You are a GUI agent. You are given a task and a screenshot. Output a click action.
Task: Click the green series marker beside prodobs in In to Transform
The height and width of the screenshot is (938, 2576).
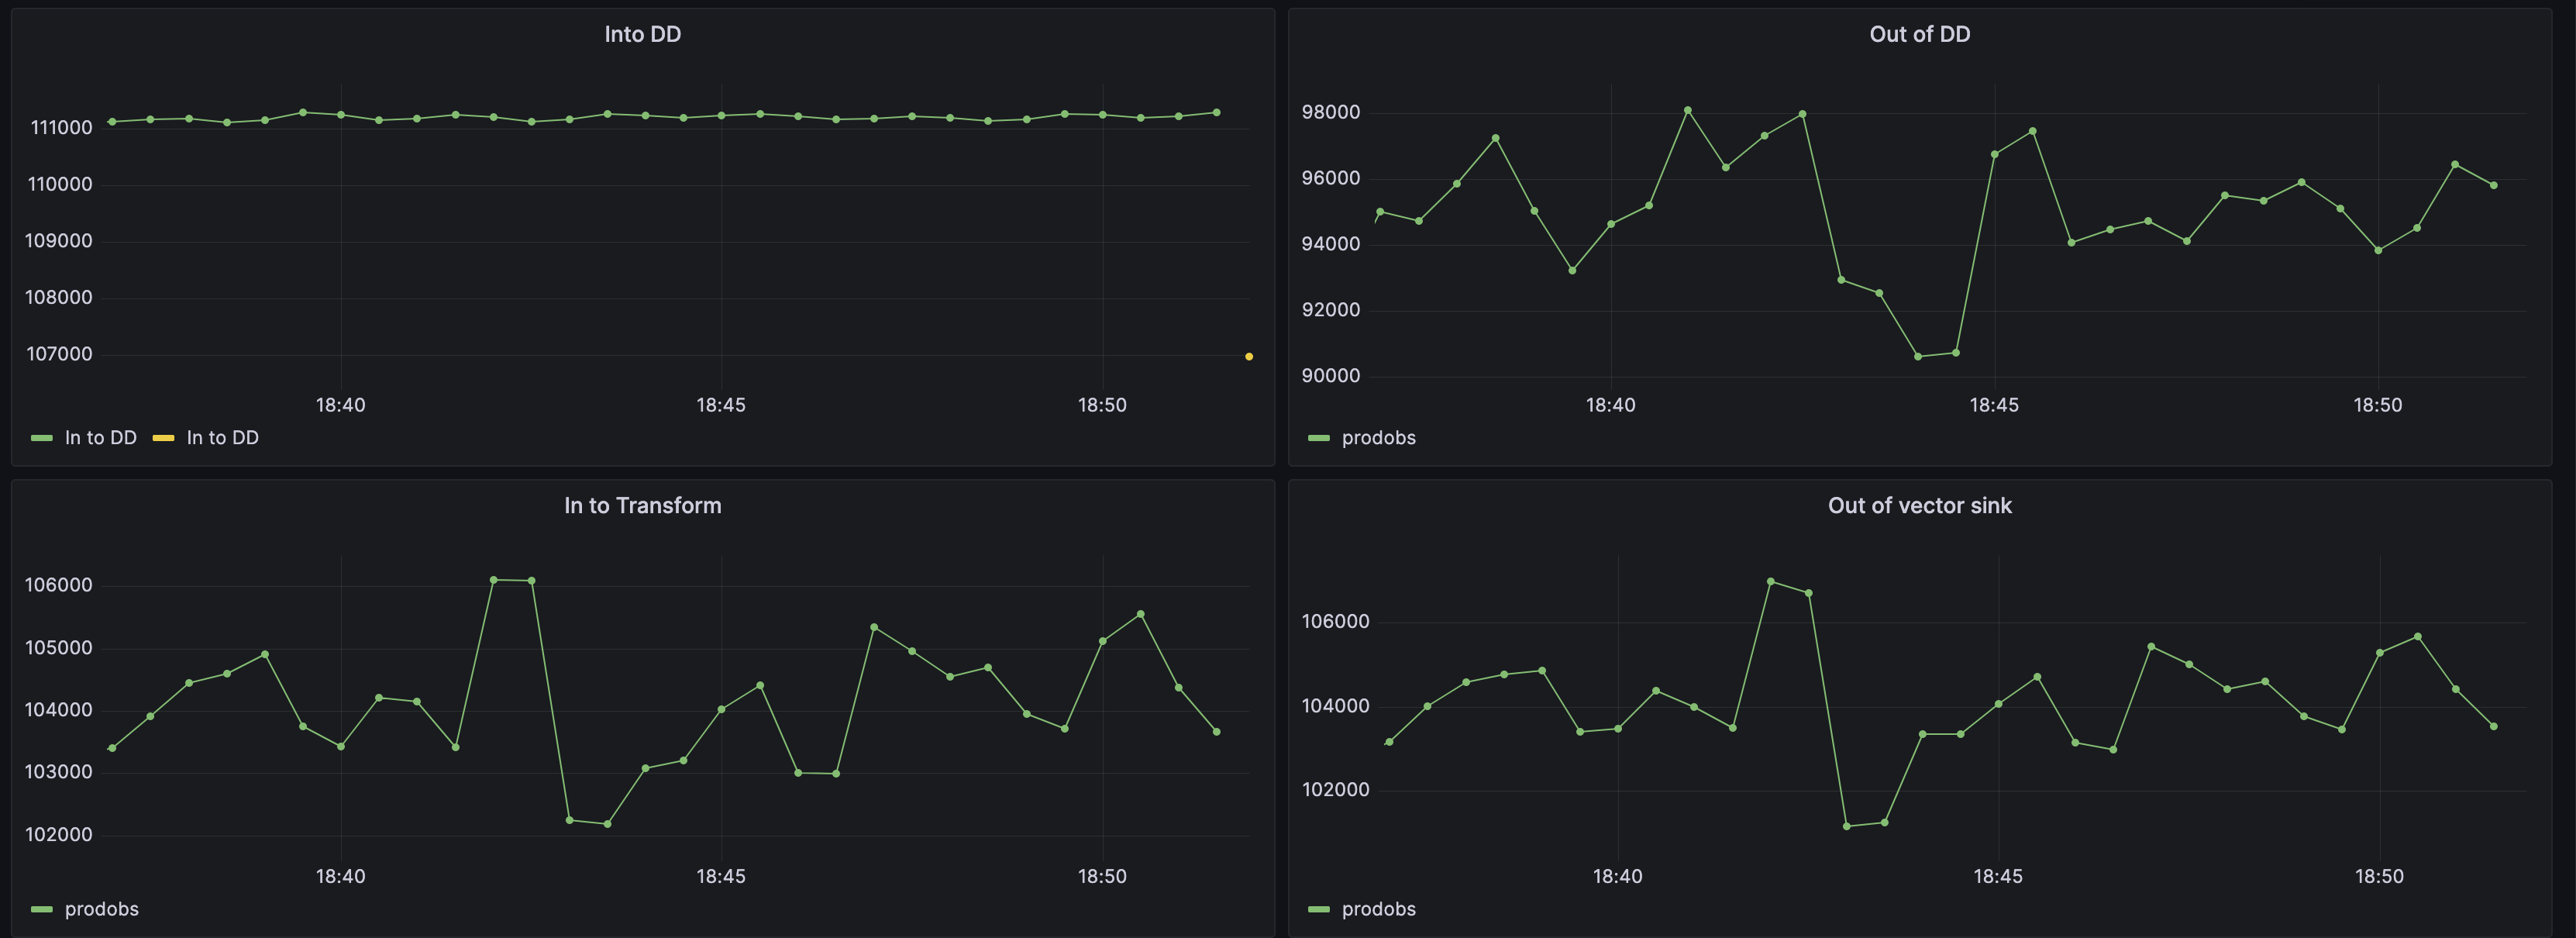tap(40, 909)
